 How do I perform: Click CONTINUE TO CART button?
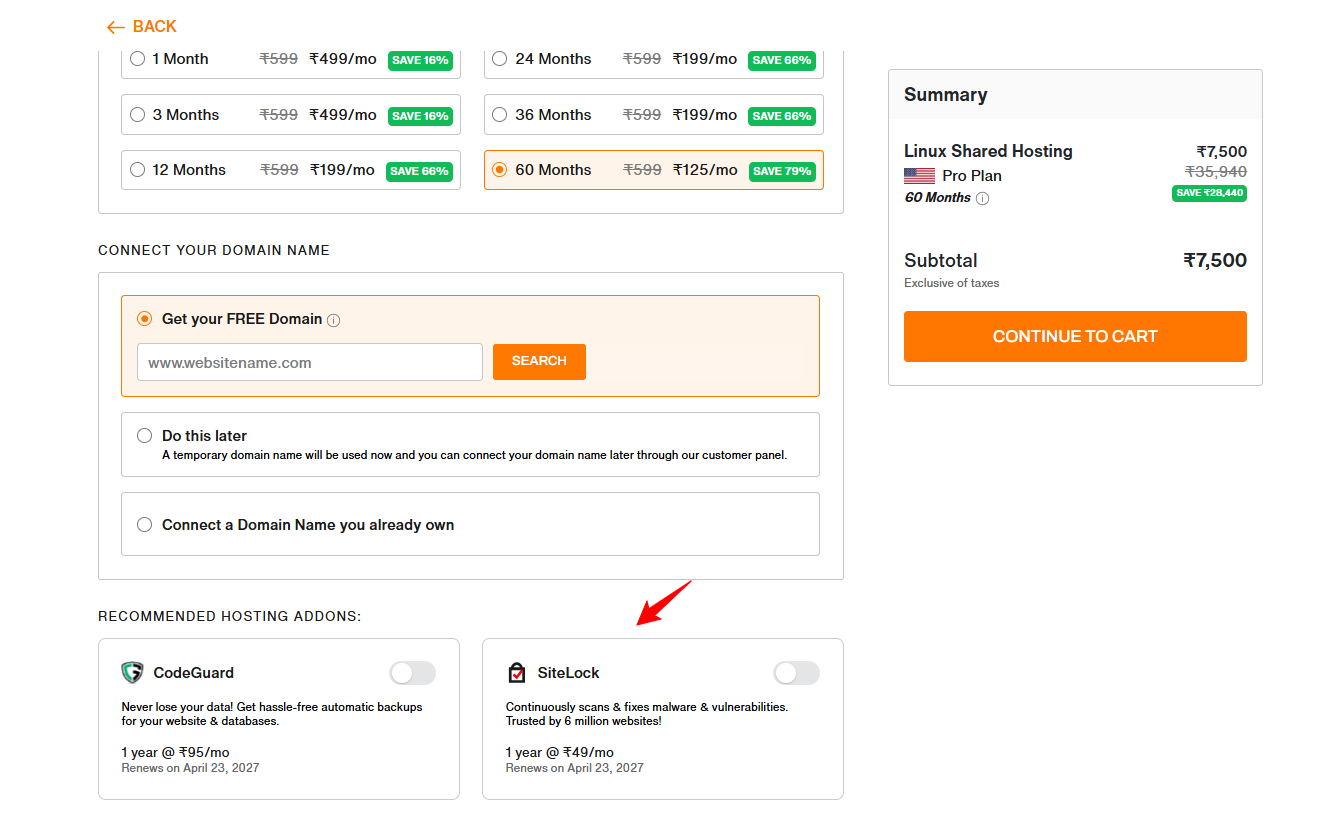[x=1075, y=336]
